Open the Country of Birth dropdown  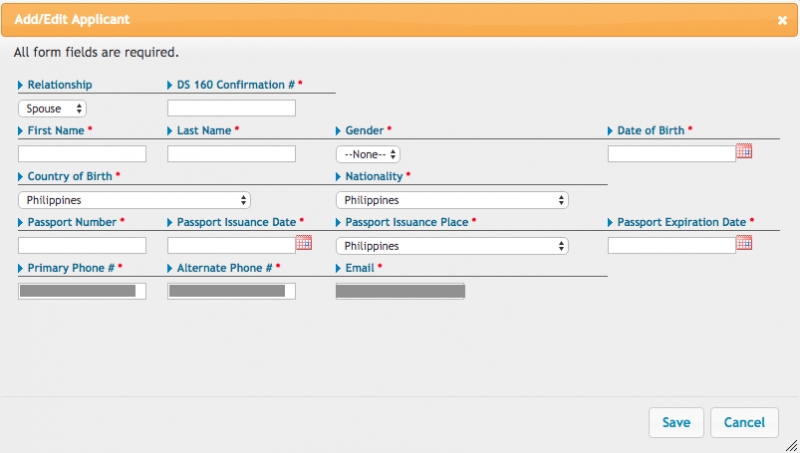pyautogui.click(x=134, y=200)
